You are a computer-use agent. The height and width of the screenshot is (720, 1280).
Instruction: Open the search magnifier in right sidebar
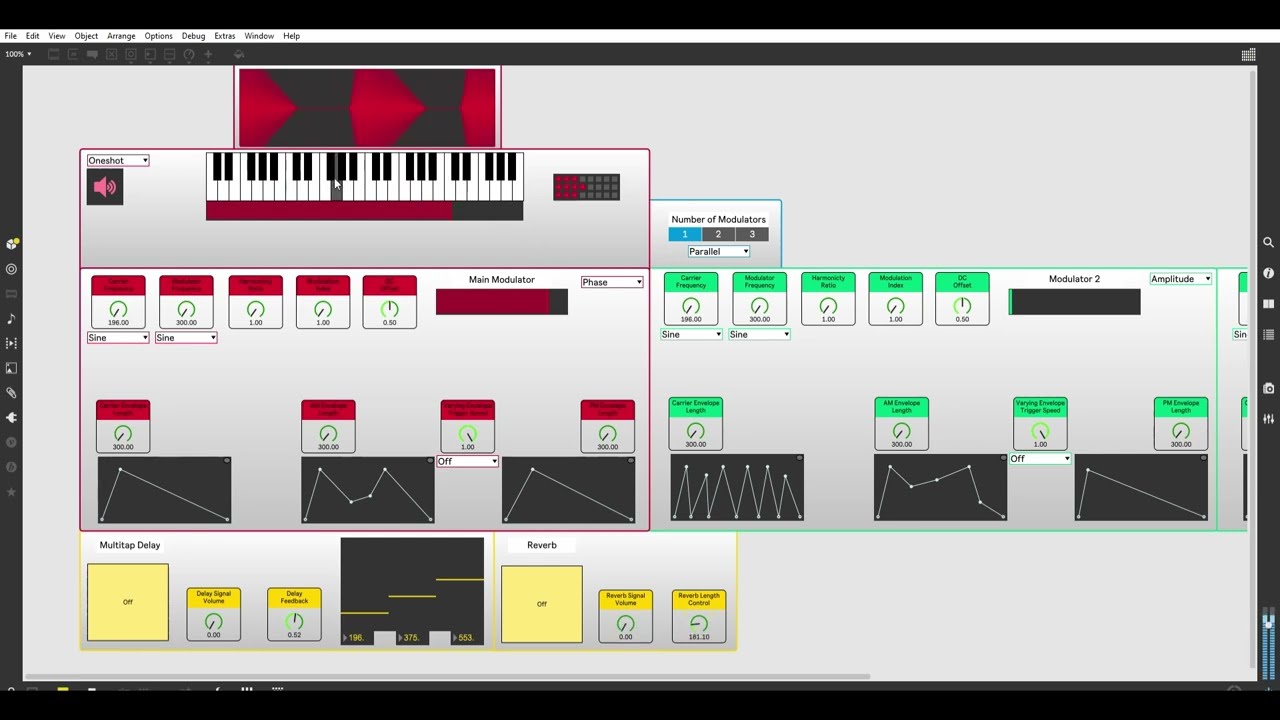1268,242
